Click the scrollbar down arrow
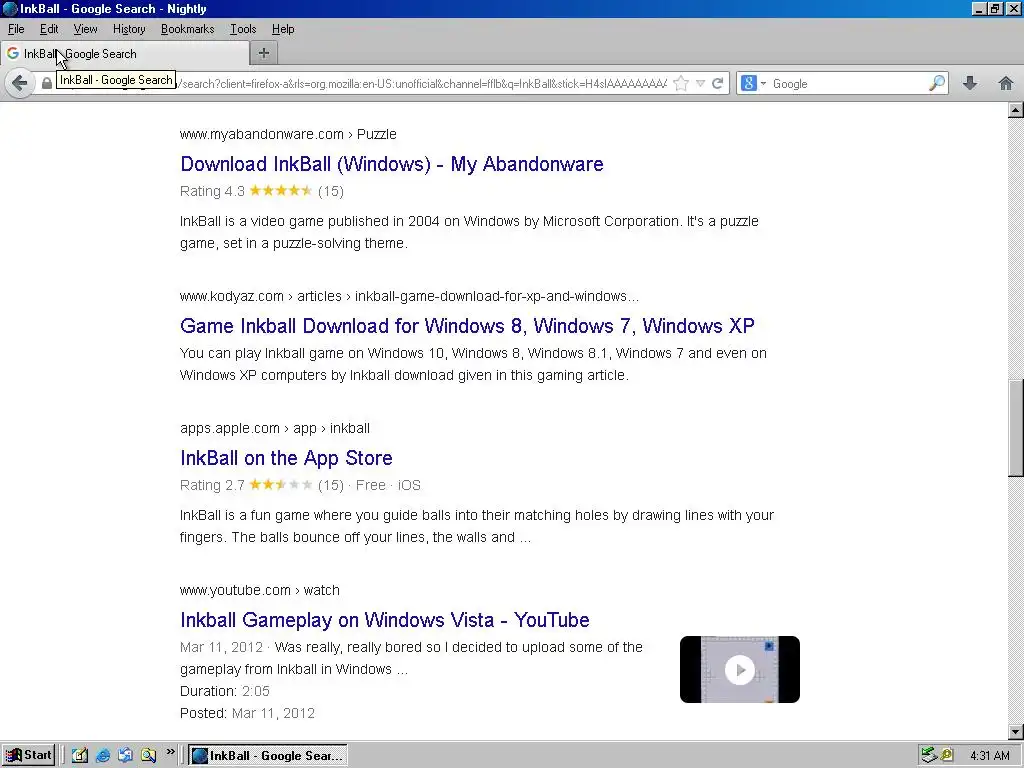The height and width of the screenshot is (768, 1024). pyautogui.click(x=1016, y=731)
